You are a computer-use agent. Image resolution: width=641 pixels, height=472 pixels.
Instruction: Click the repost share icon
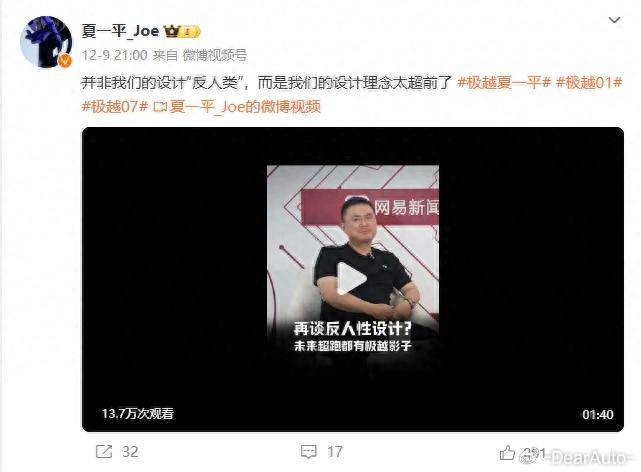pyautogui.click(x=104, y=452)
